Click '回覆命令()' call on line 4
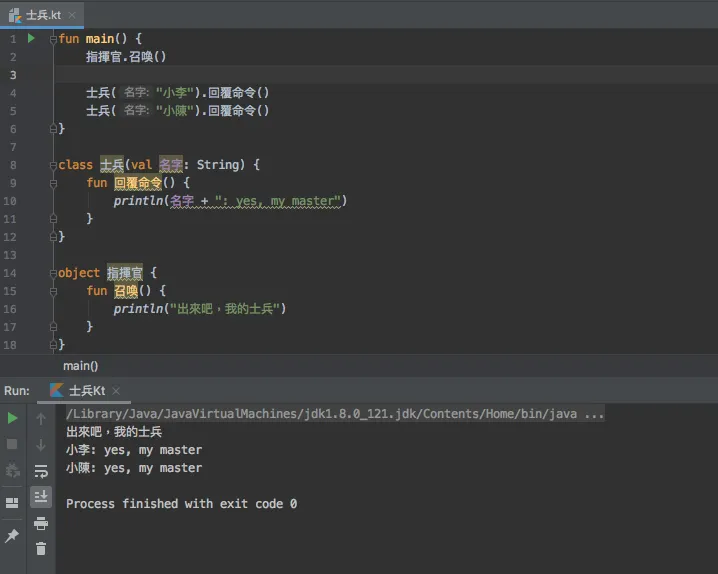The width and height of the screenshot is (718, 574). coord(239,93)
